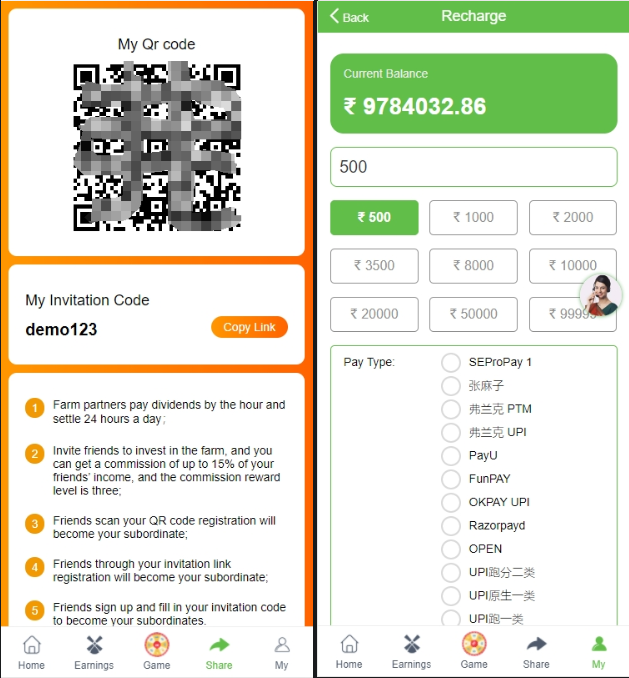The height and width of the screenshot is (678, 629).
Task: Select FunPAY payment method
Action: pos(451,479)
